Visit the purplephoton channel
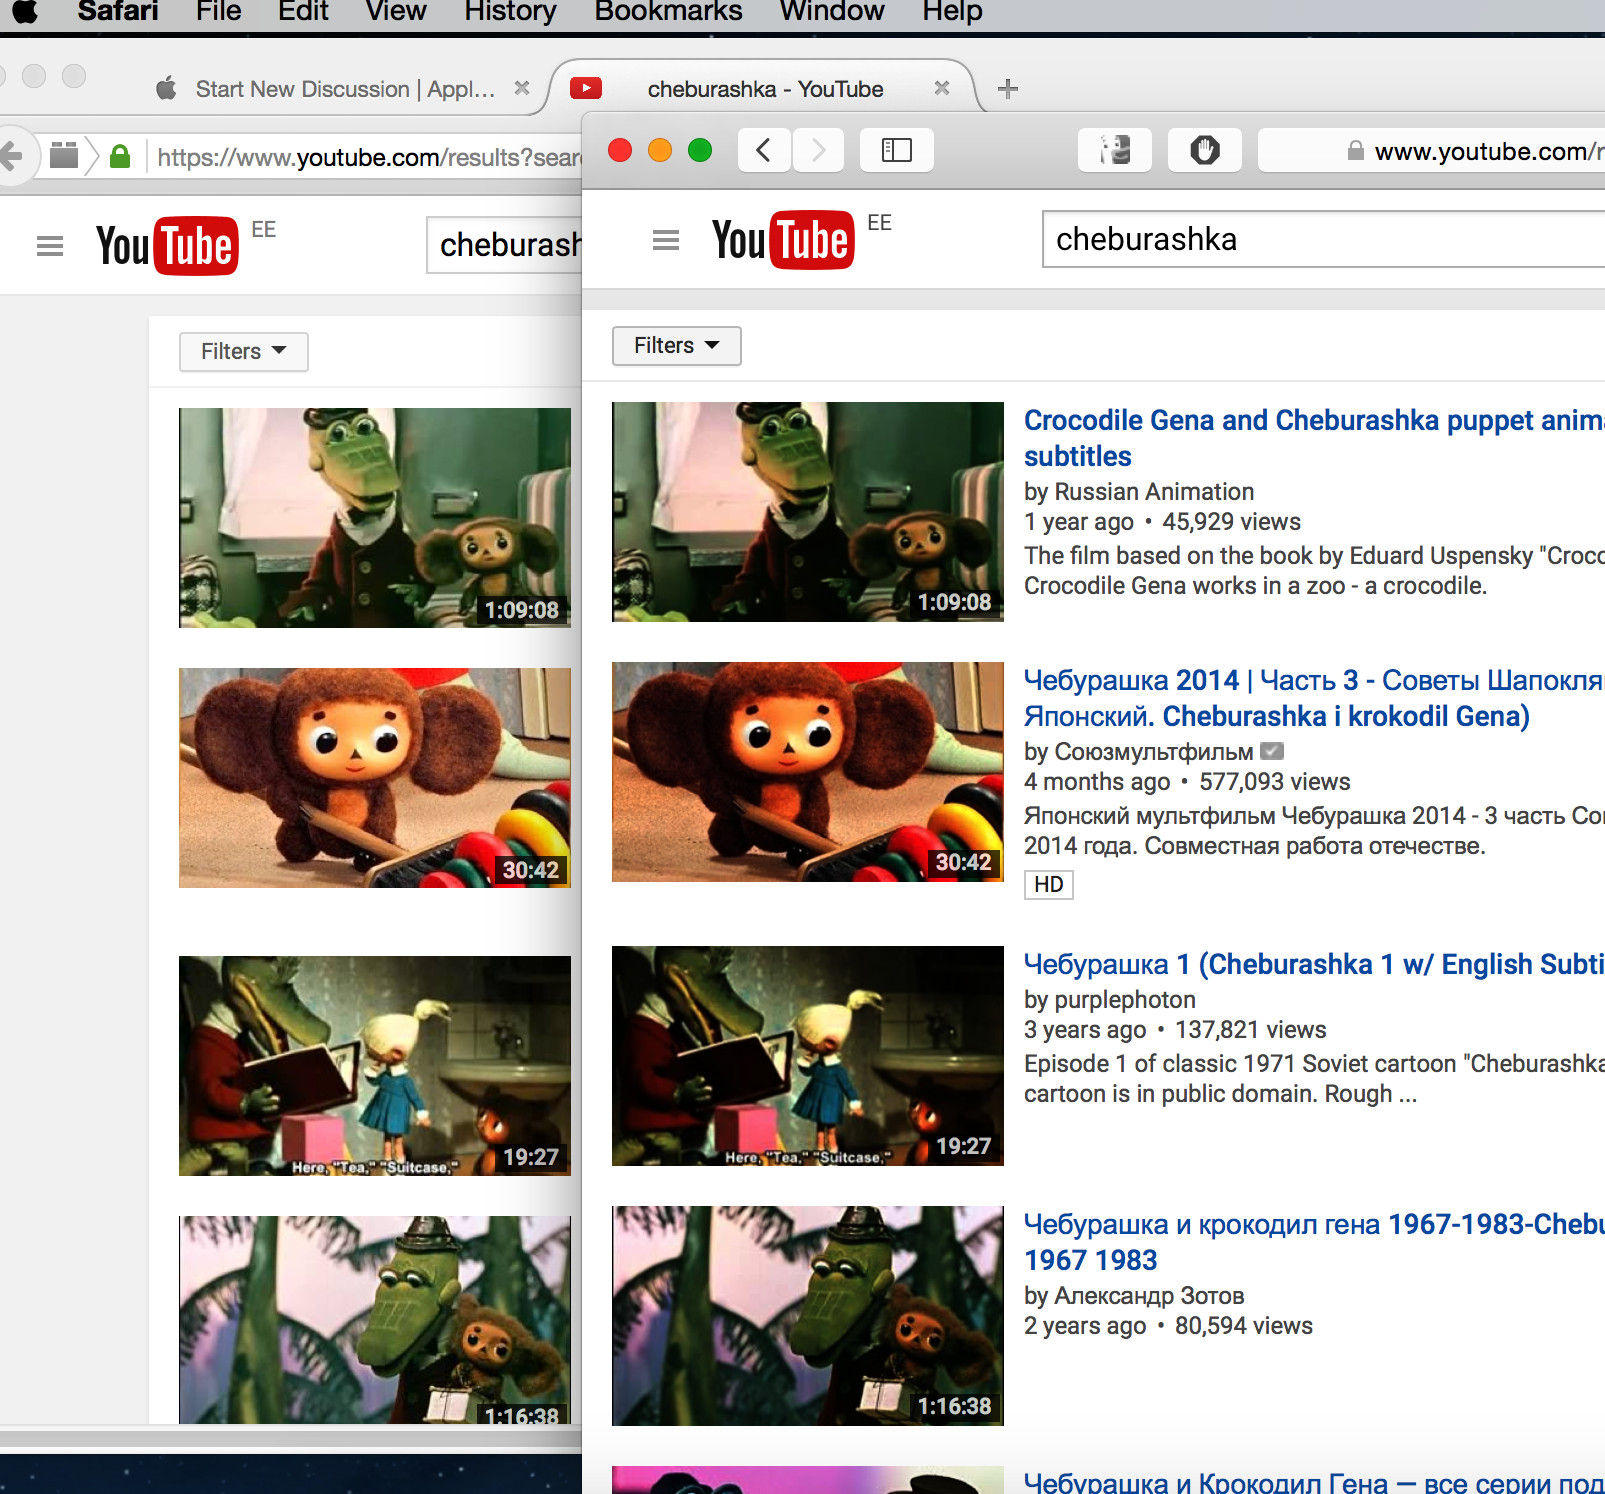 1125,1000
